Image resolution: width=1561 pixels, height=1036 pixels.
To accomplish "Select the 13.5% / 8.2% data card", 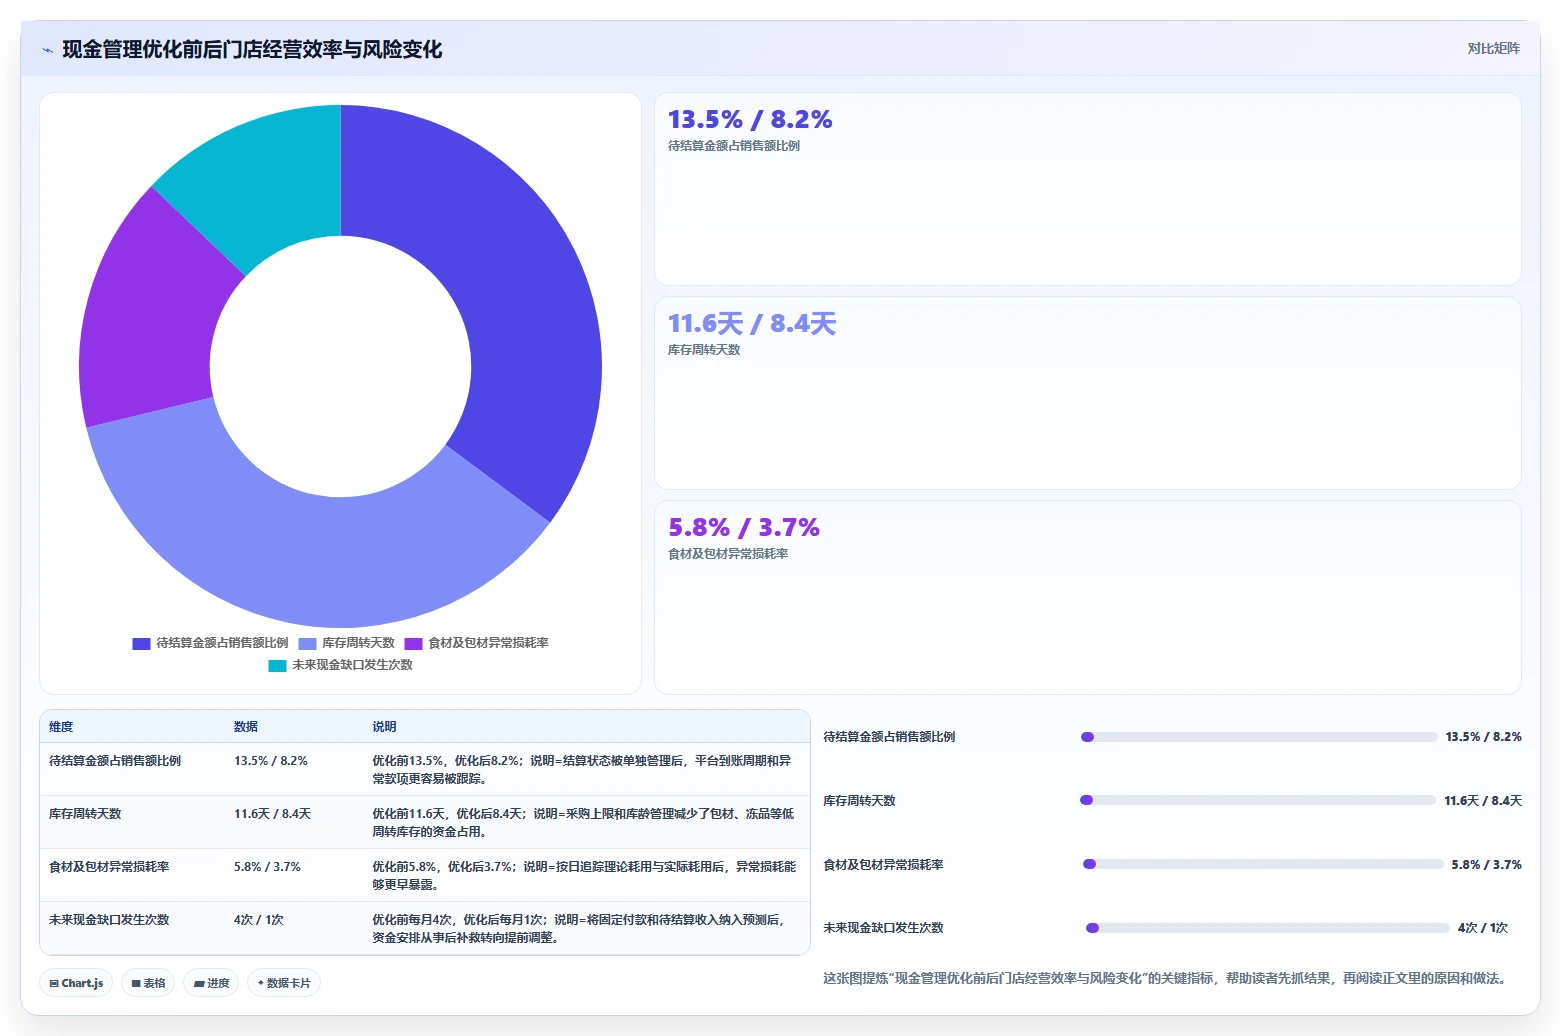I will pyautogui.click(x=1087, y=189).
